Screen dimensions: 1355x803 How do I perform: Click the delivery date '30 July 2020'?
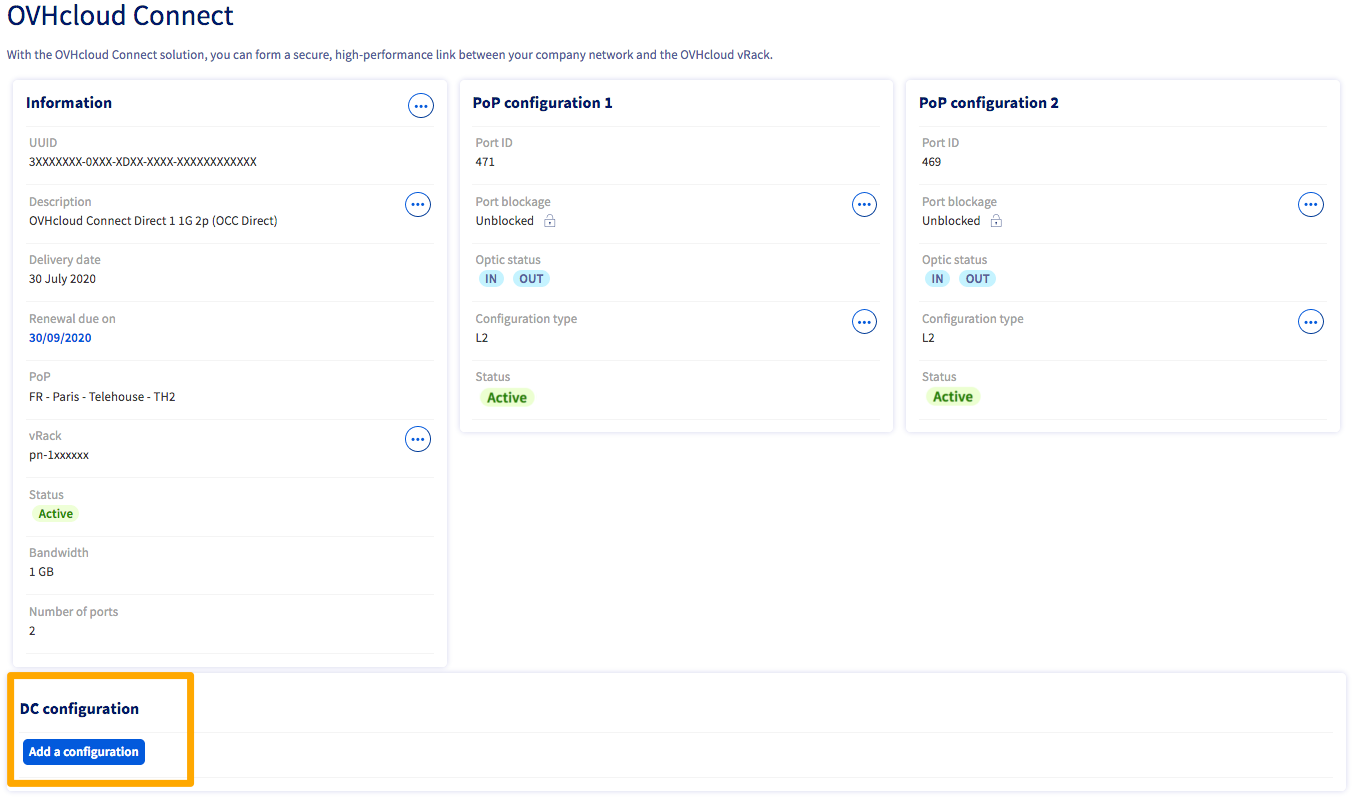coord(63,279)
